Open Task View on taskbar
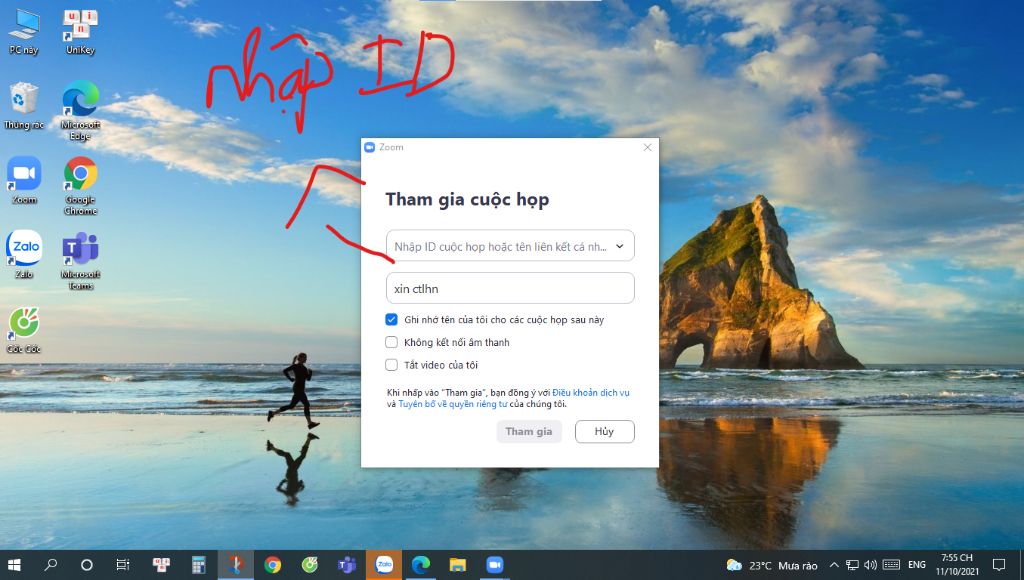 [122, 565]
